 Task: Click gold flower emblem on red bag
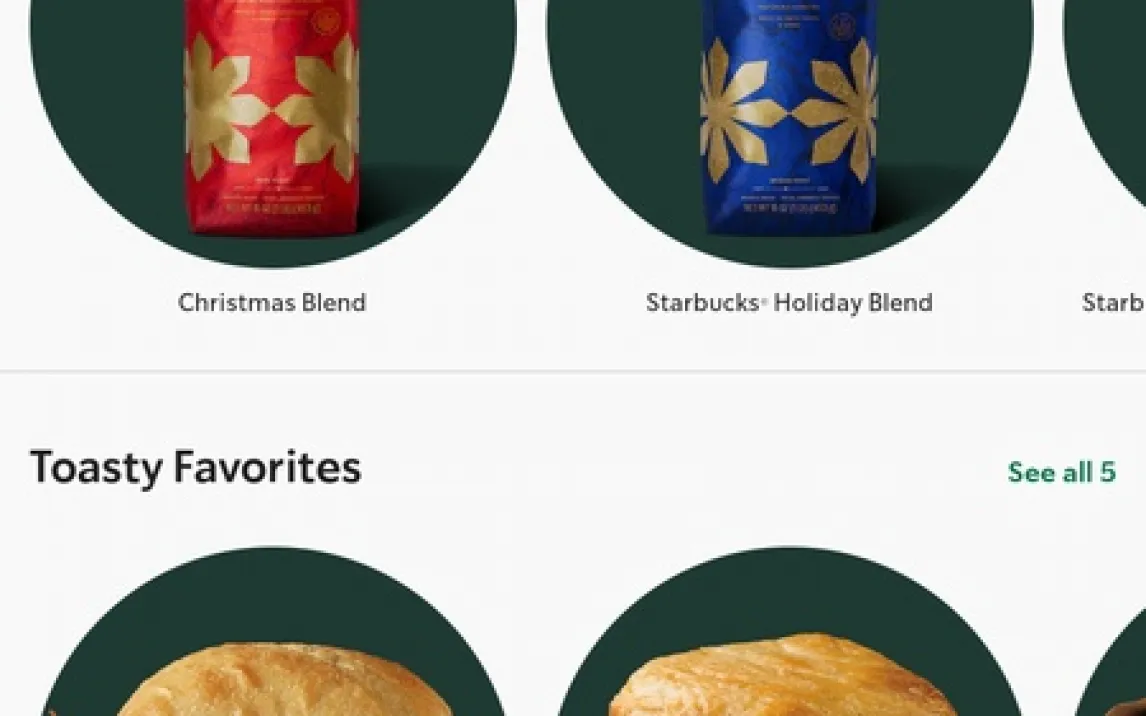(x=272, y=108)
